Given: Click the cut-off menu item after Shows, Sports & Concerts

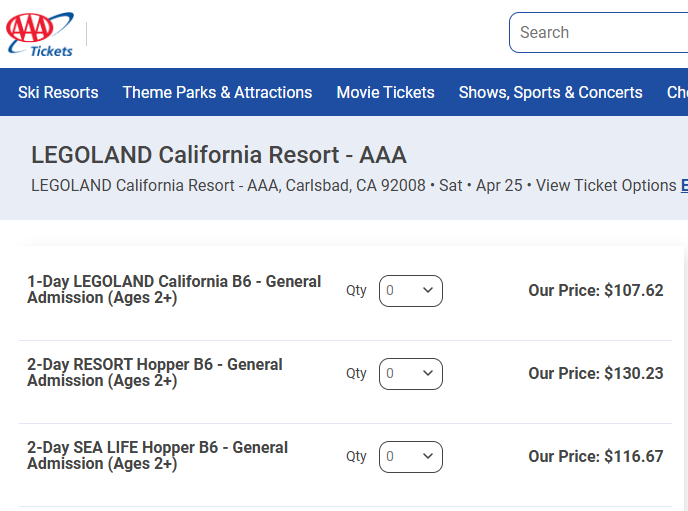Looking at the screenshot, I should tap(677, 92).
